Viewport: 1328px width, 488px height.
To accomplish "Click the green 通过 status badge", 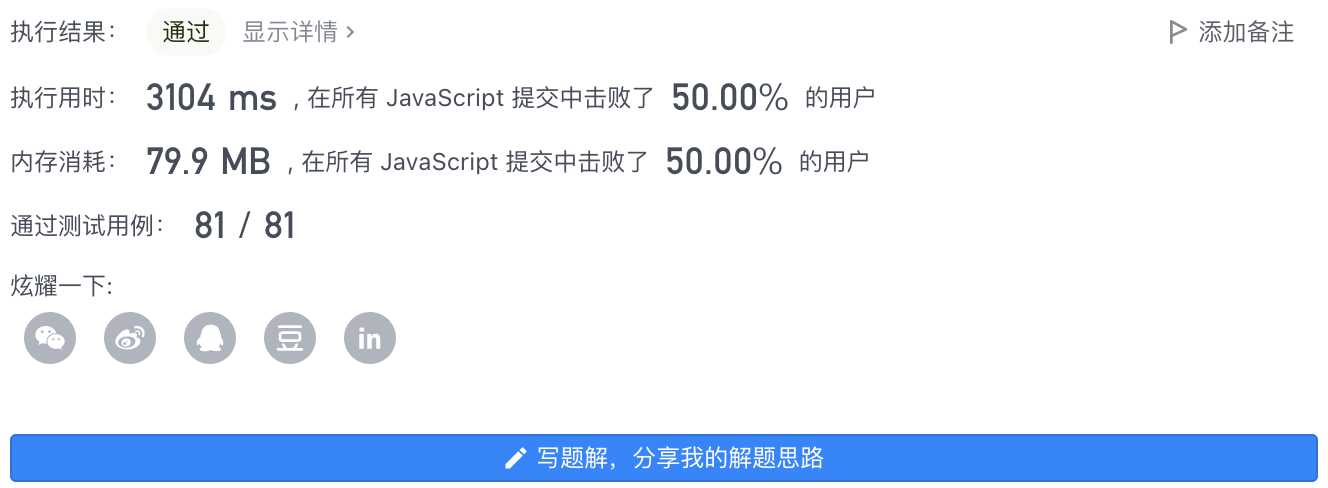I will click(186, 32).
